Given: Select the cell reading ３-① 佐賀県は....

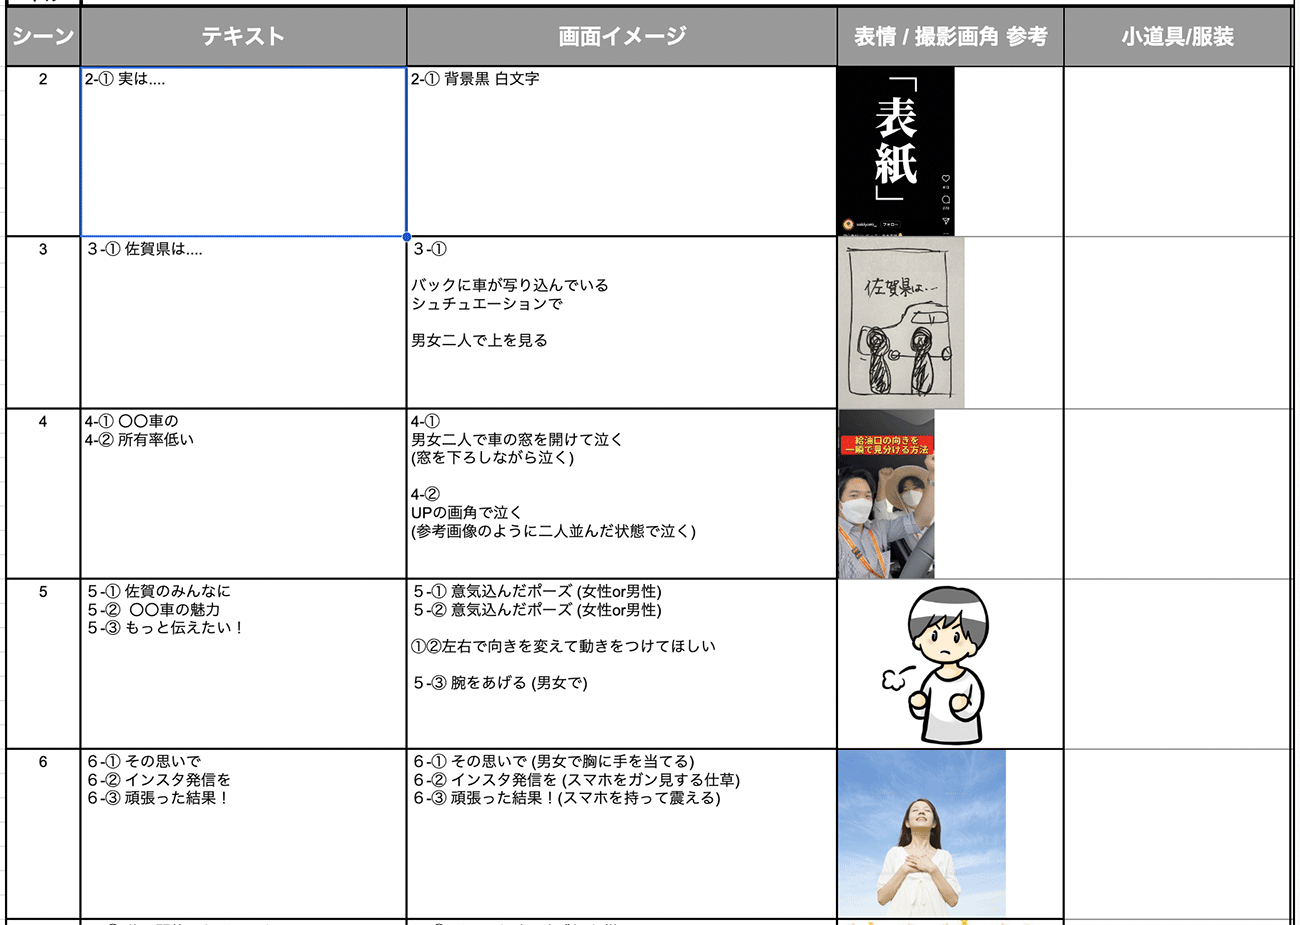Looking at the screenshot, I should [243, 322].
